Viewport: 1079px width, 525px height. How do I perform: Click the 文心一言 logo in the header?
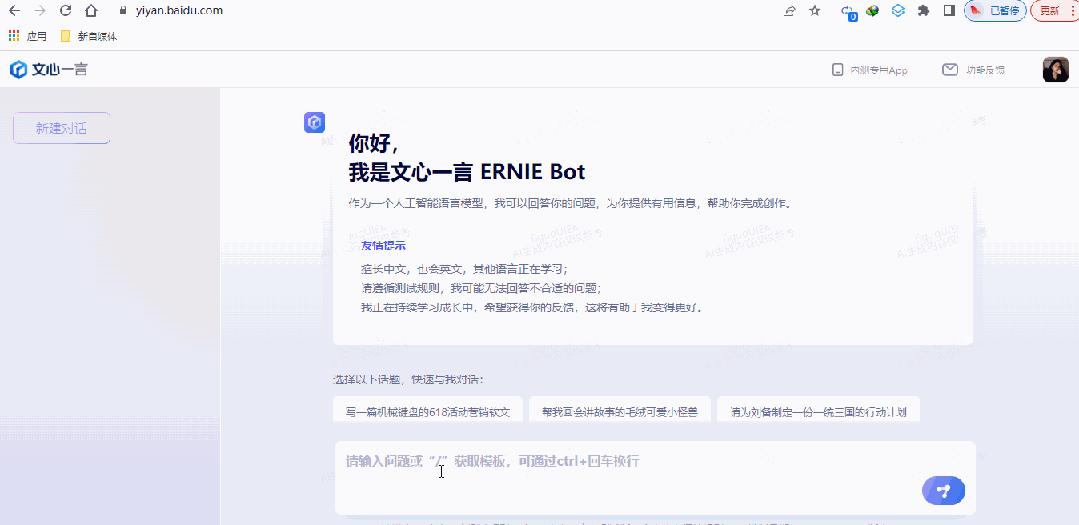tap(49, 69)
